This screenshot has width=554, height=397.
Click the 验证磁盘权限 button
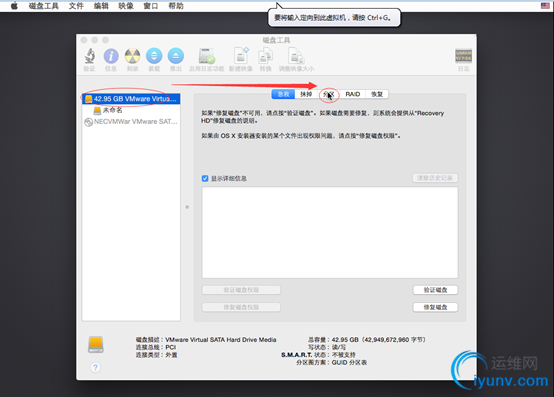click(241, 290)
